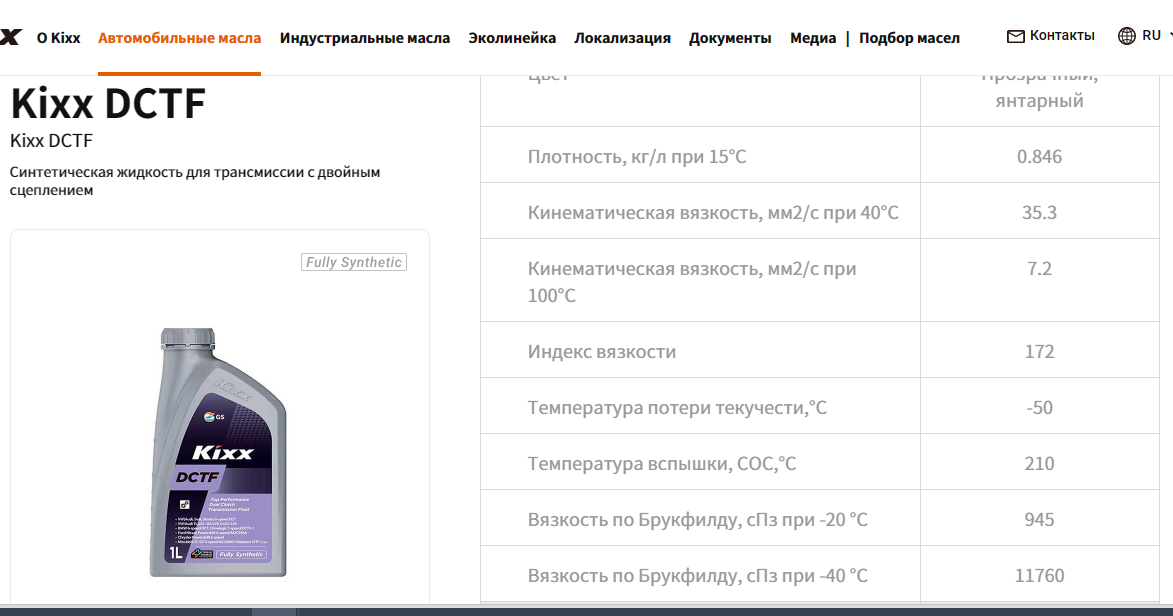This screenshot has width=1173, height=616.
Task: Select the Вязкость по Брукфилду при -20 °C label
Action: 697,520
